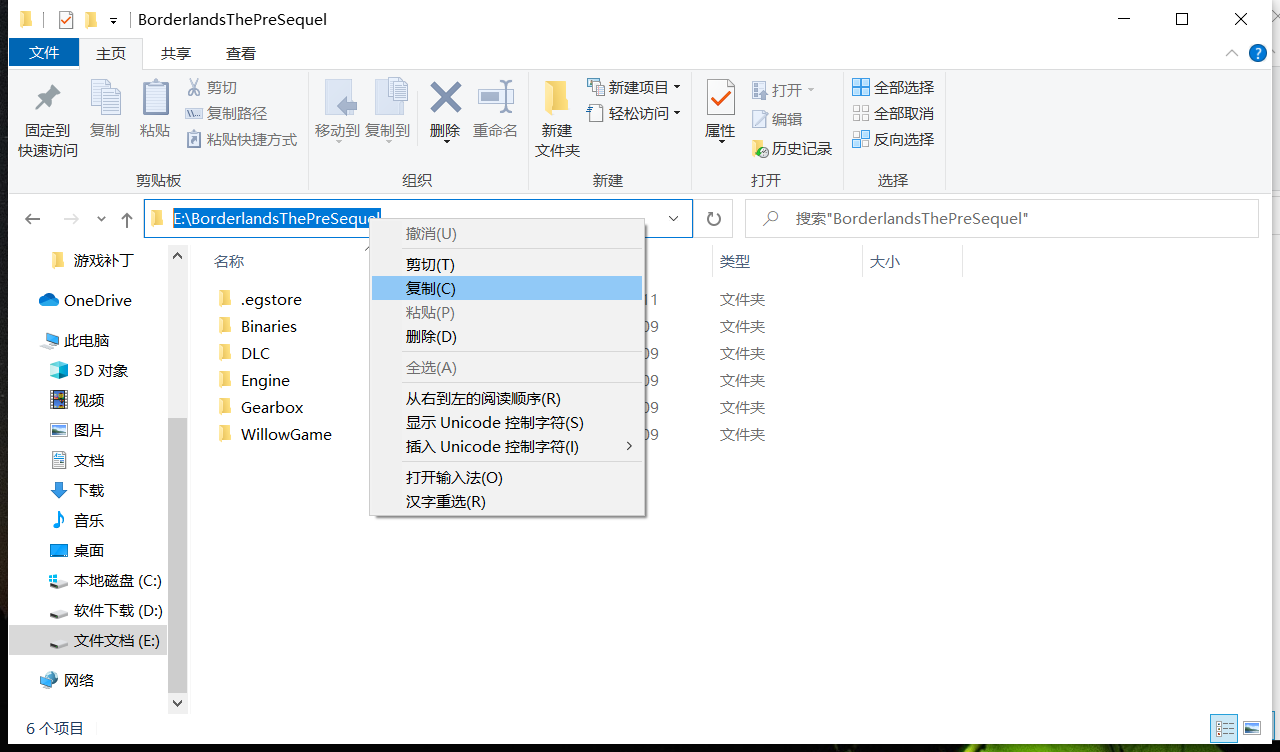Choose Copy (复制(C)) in context menu
1280x752 pixels.
pos(507,288)
